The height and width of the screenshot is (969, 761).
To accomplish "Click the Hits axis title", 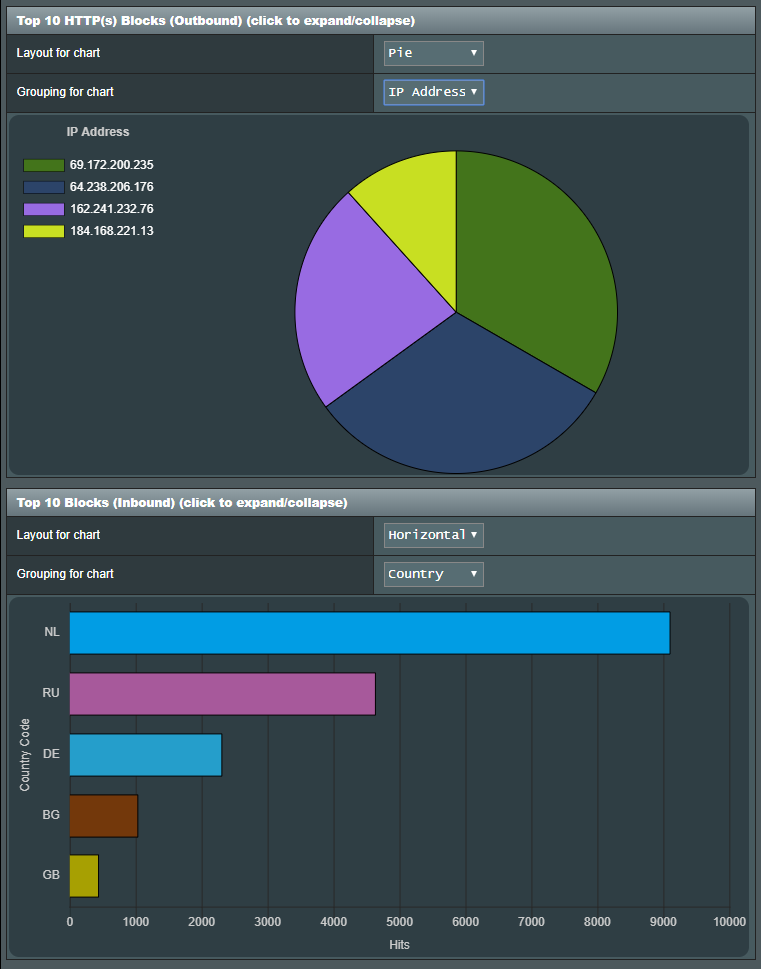I will [399, 945].
